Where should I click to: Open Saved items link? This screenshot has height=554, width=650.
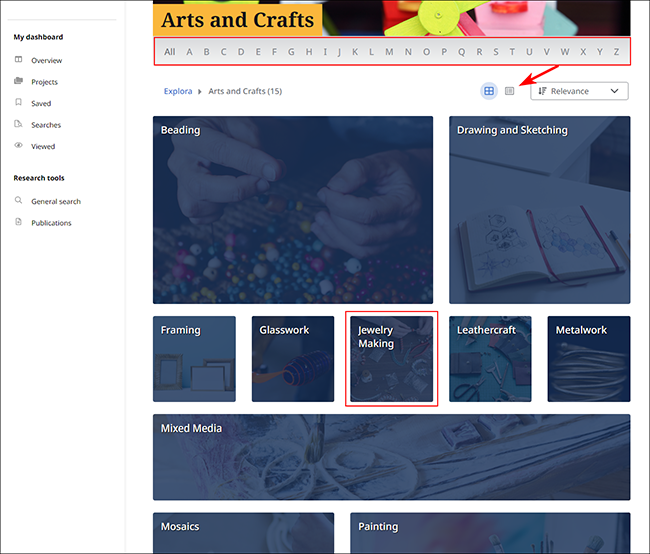(41, 104)
